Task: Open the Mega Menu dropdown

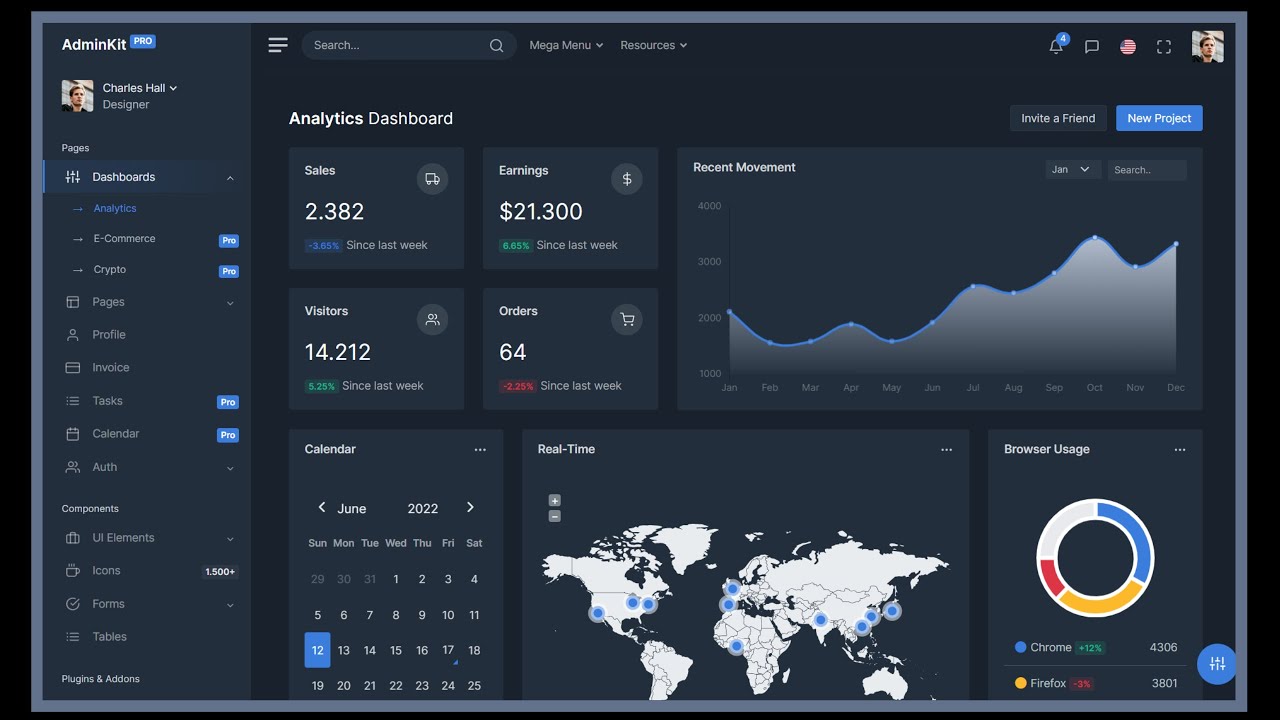Action: point(566,45)
